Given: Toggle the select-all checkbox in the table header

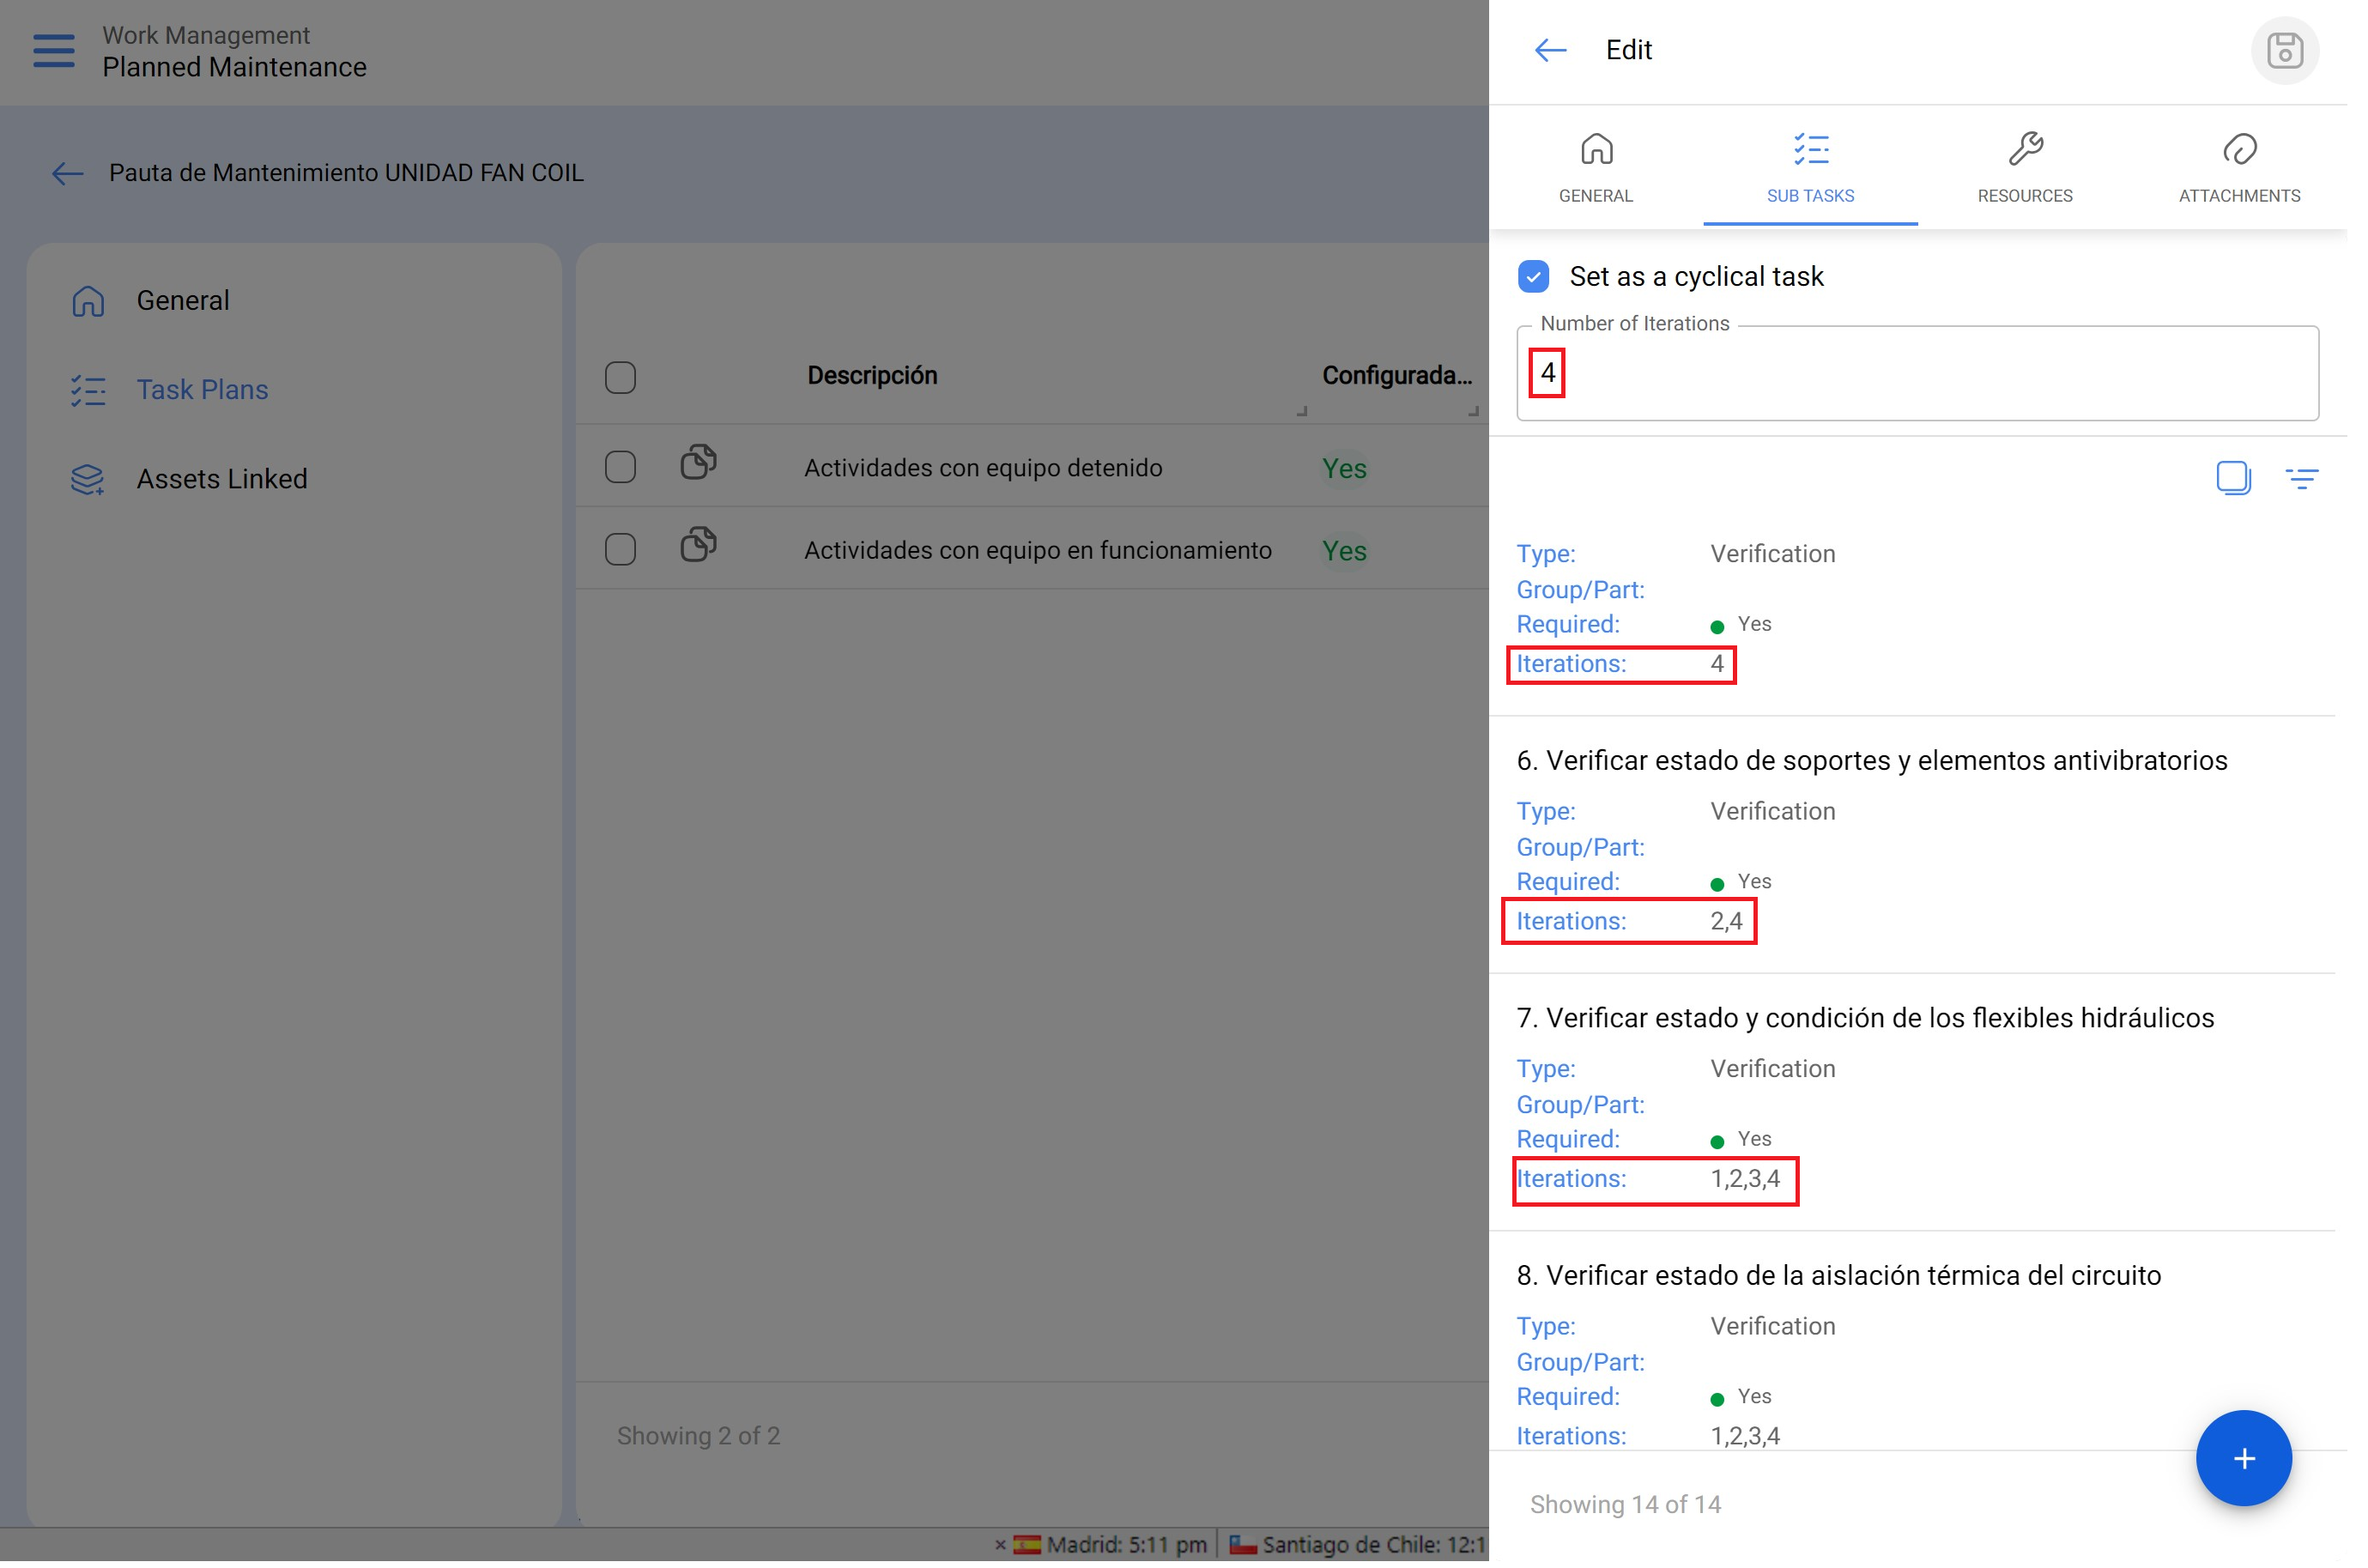Looking at the screenshot, I should [x=620, y=376].
